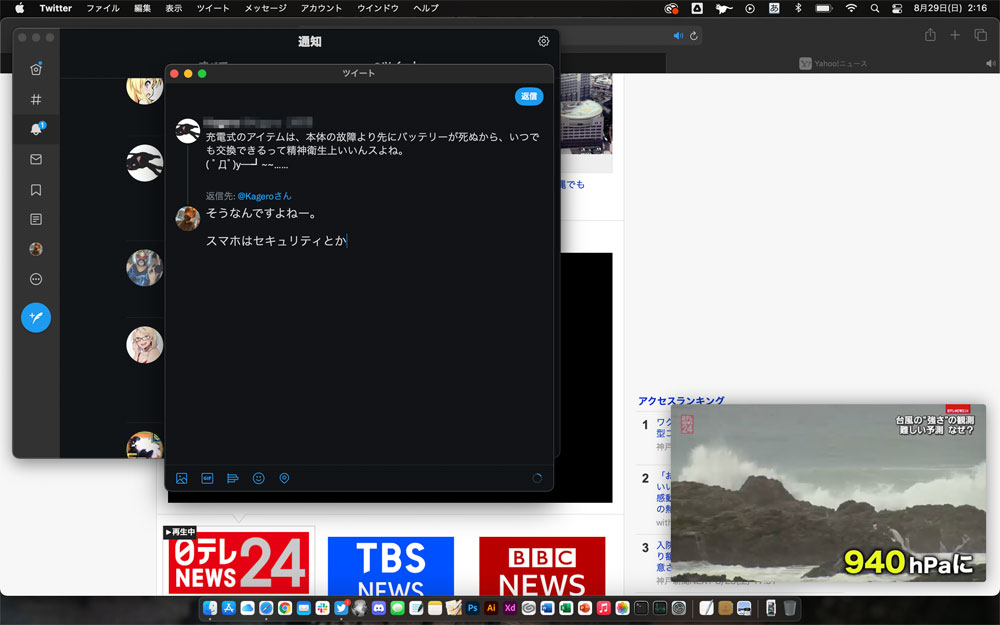Open Explore hashtag icon in Twitter sidebar
This screenshot has width=1000, height=625.
(36, 99)
